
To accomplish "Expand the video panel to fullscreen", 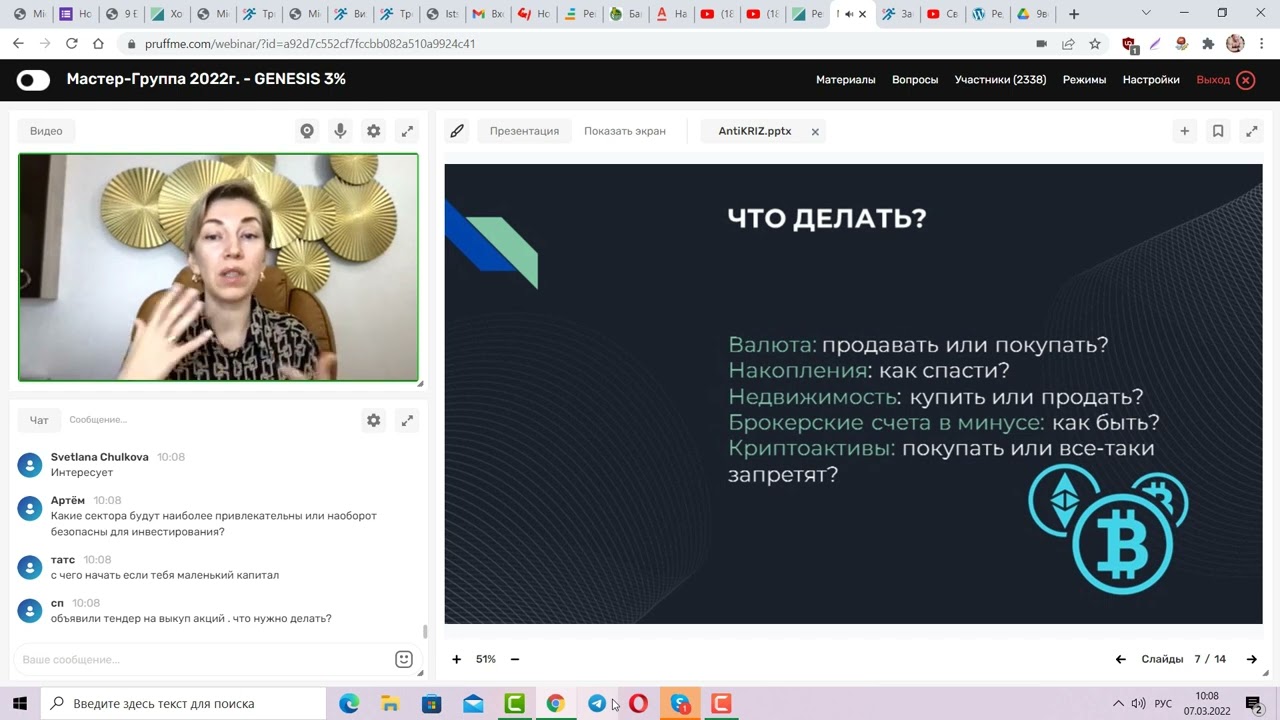I will coord(407,130).
